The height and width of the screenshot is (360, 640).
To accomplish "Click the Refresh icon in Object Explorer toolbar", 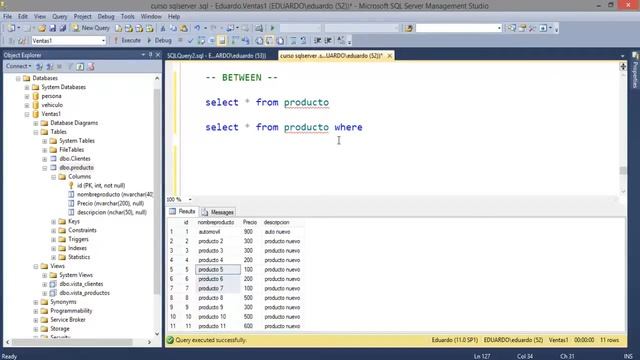I will 80,66.
